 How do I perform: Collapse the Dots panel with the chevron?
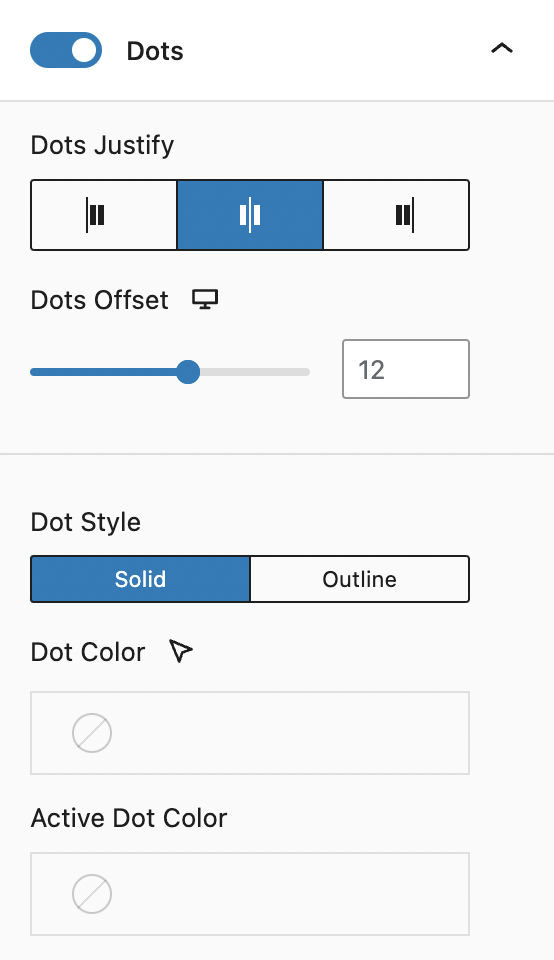pos(502,48)
